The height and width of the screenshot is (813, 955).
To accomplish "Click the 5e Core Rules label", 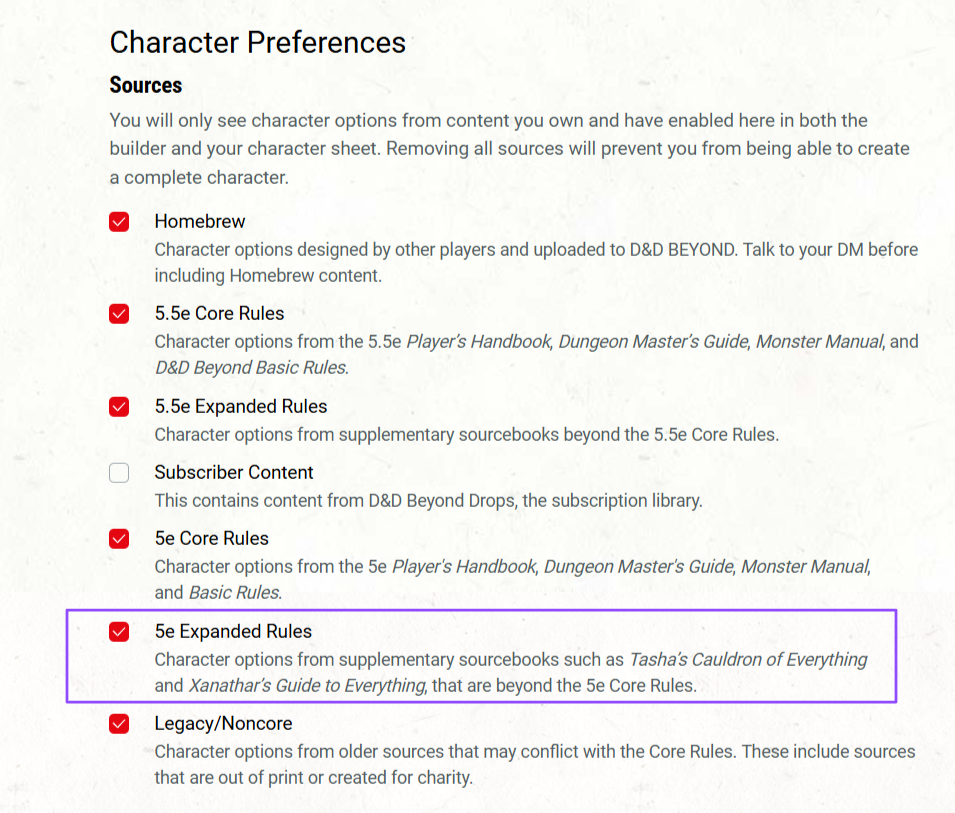I will 211,538.
